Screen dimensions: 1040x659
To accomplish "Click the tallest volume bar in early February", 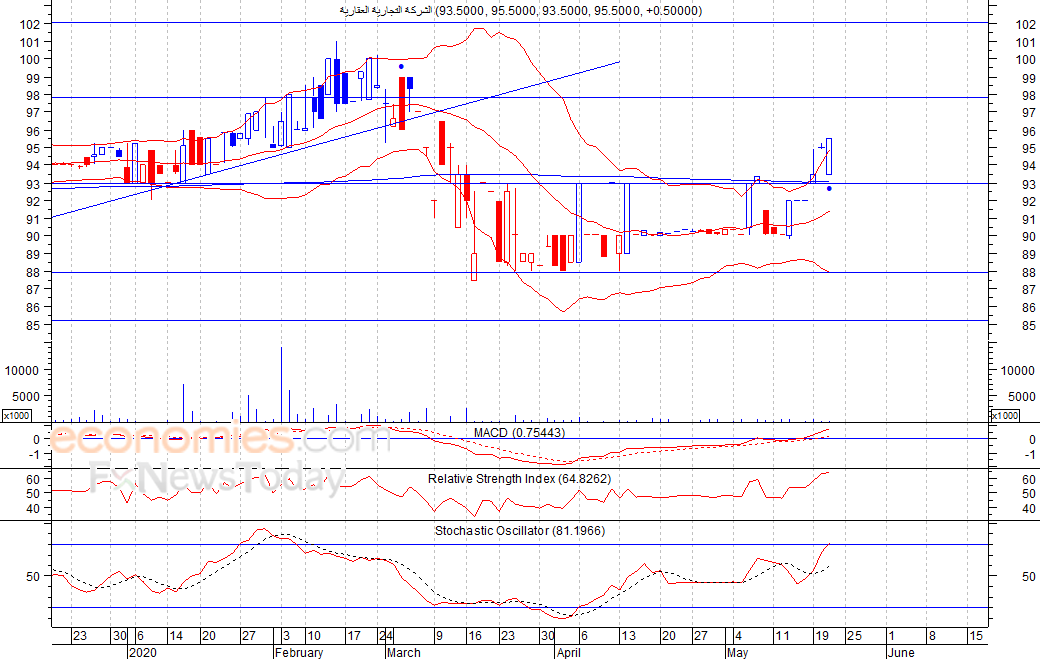I will coord(281,385).
